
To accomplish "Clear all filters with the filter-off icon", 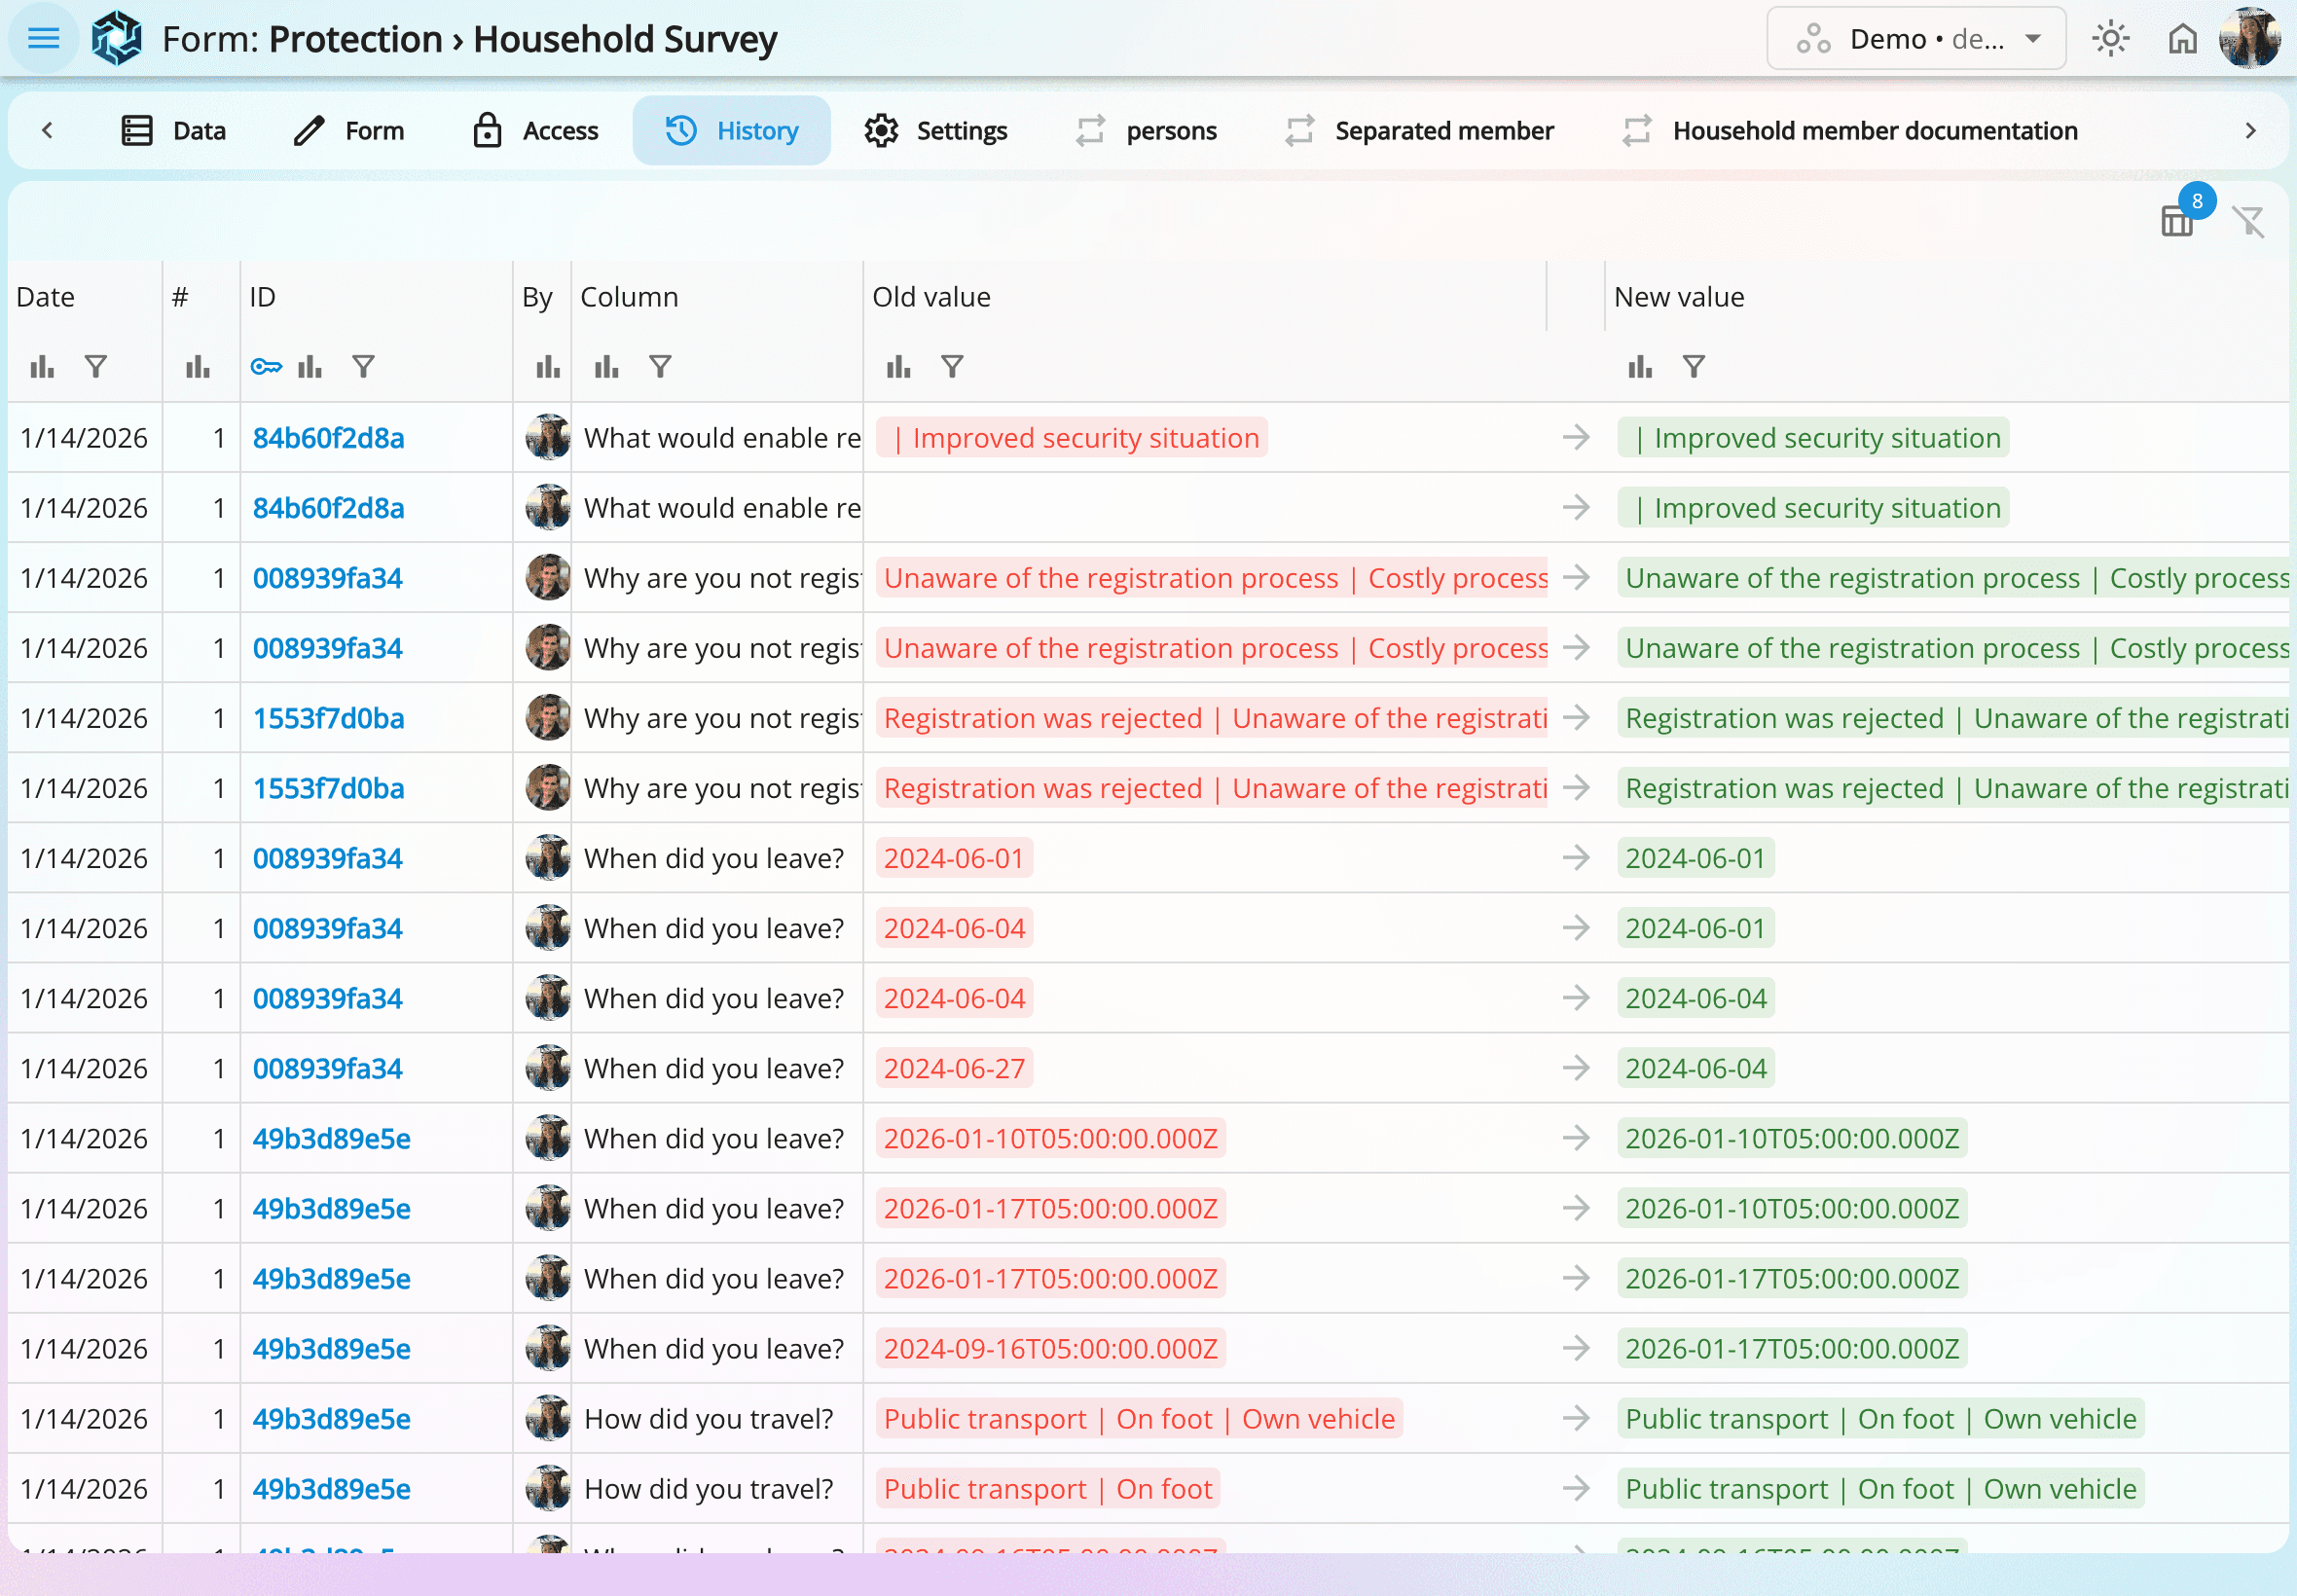I will click(x=2249, y=222).
